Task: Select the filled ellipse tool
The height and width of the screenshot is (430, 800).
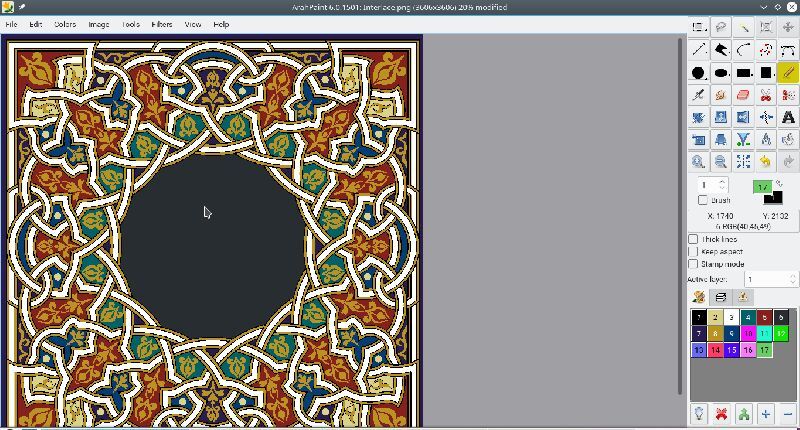Action: 721,72
